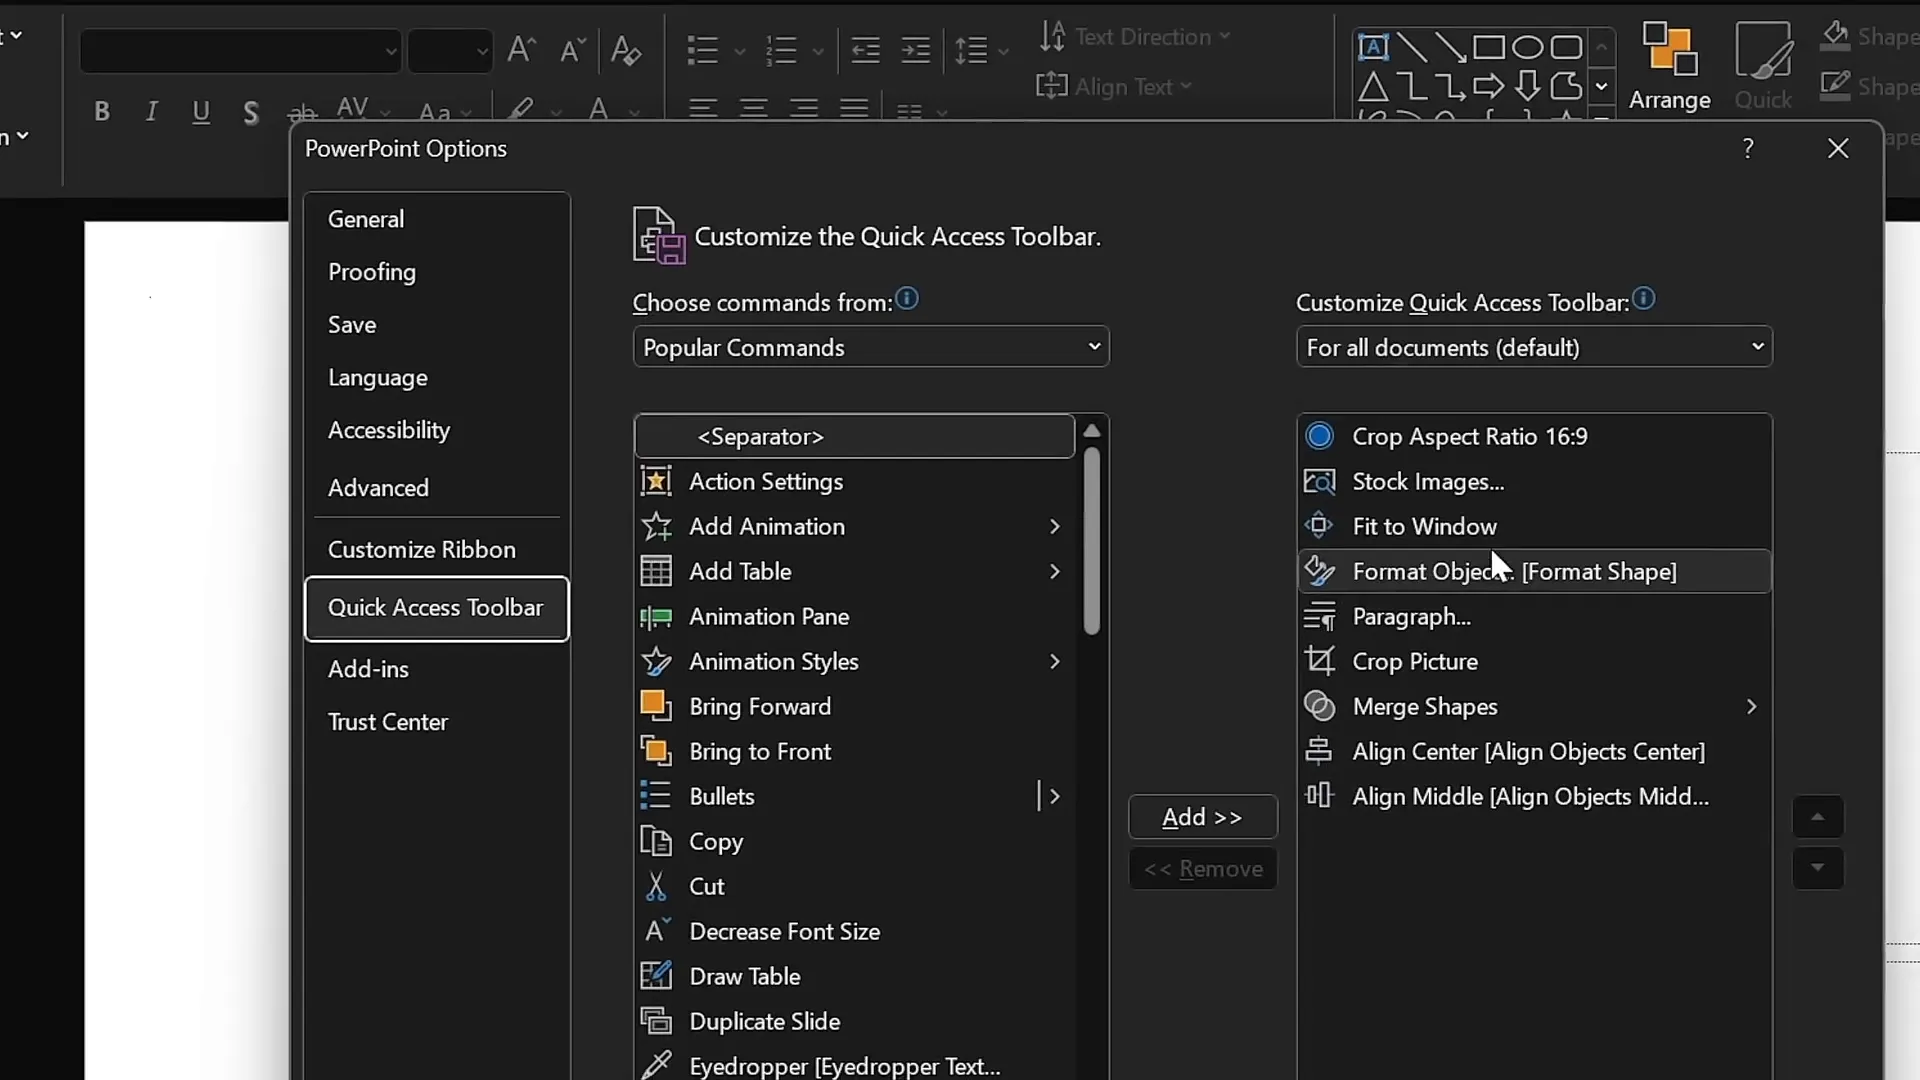Open the General options category
This screenshot has height=1080, width=1920.
pyautogui.click(x=437, y=219)
